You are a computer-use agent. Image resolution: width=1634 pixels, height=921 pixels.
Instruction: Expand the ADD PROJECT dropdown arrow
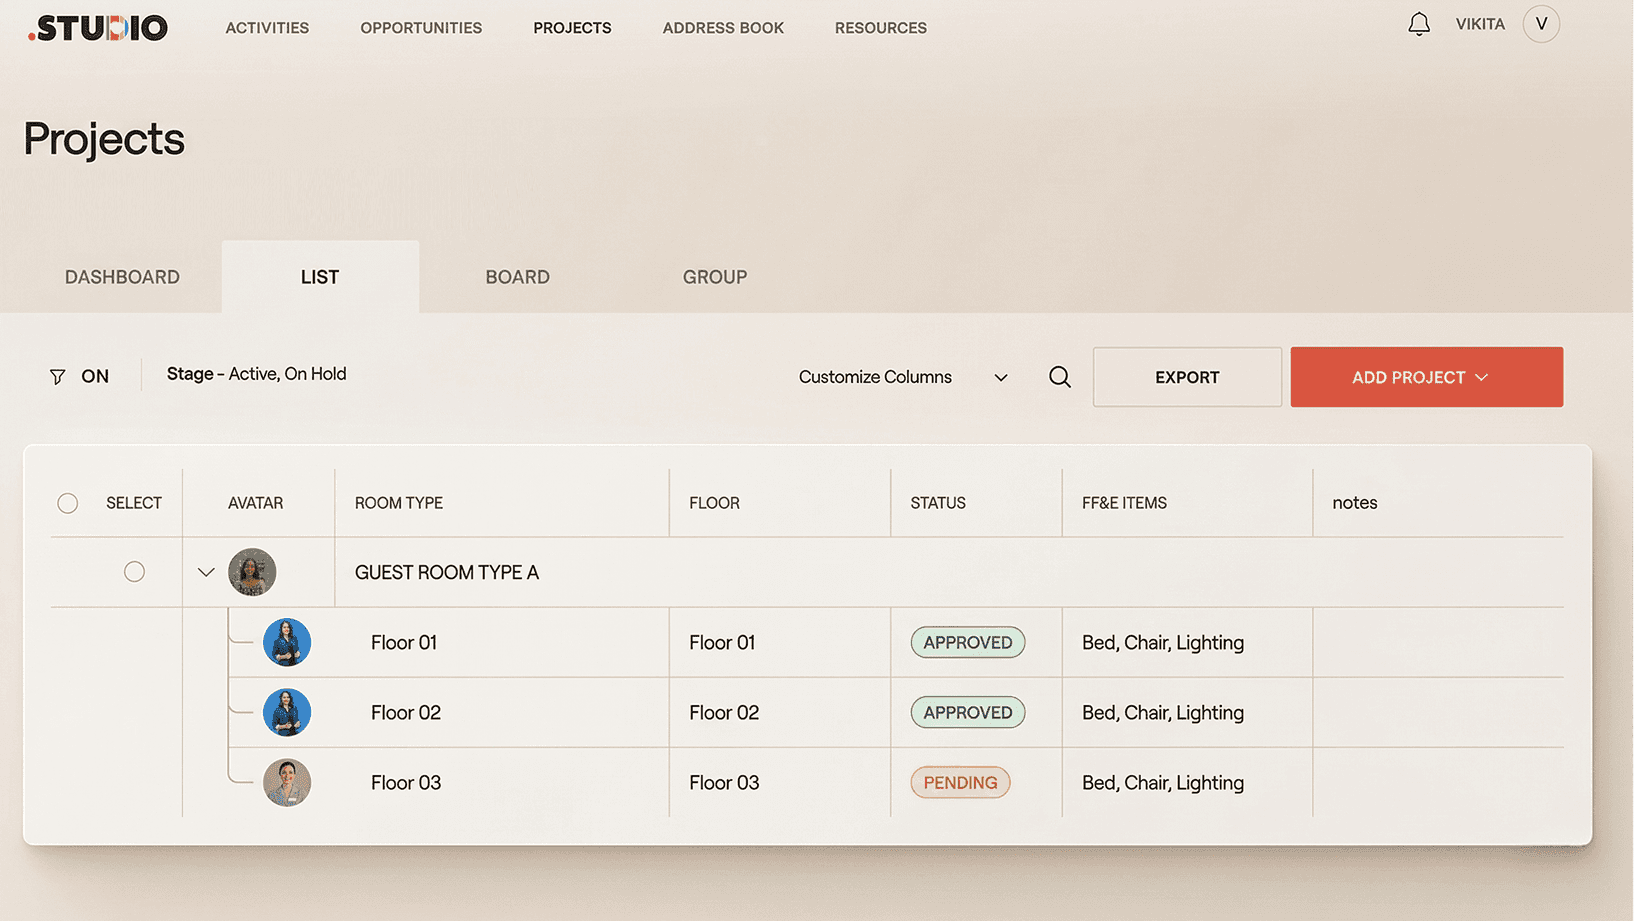tap(1483, 377)
